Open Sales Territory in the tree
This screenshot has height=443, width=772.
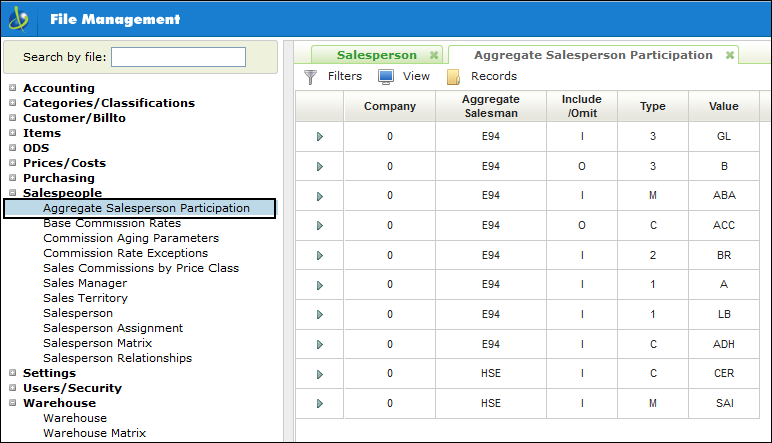pyautogui.click(x=85, y=298)
